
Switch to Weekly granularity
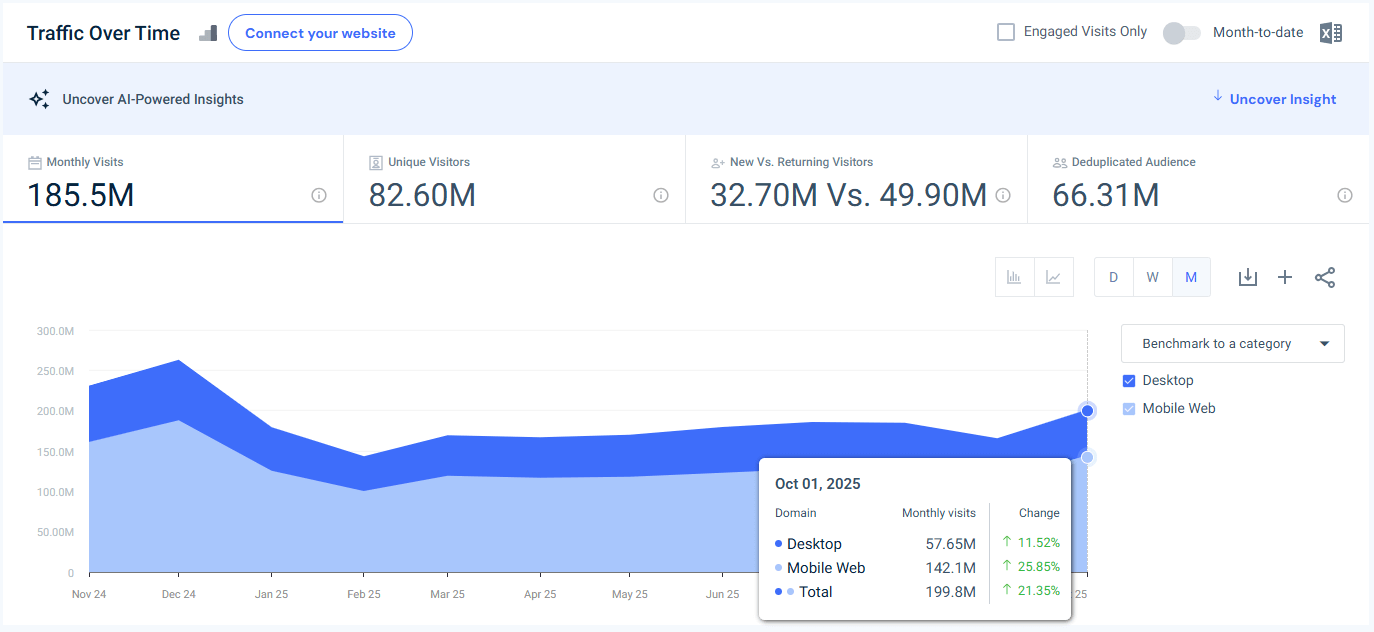click(1152, 277)
